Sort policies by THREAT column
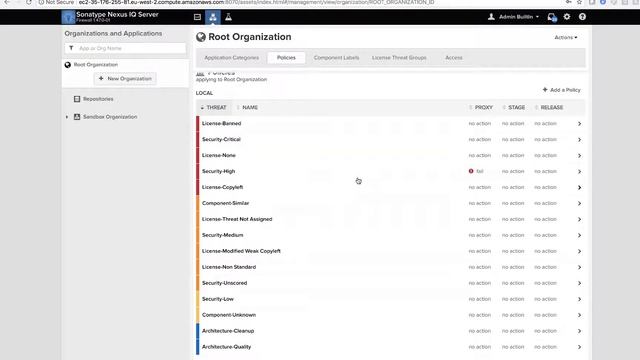 213,107
